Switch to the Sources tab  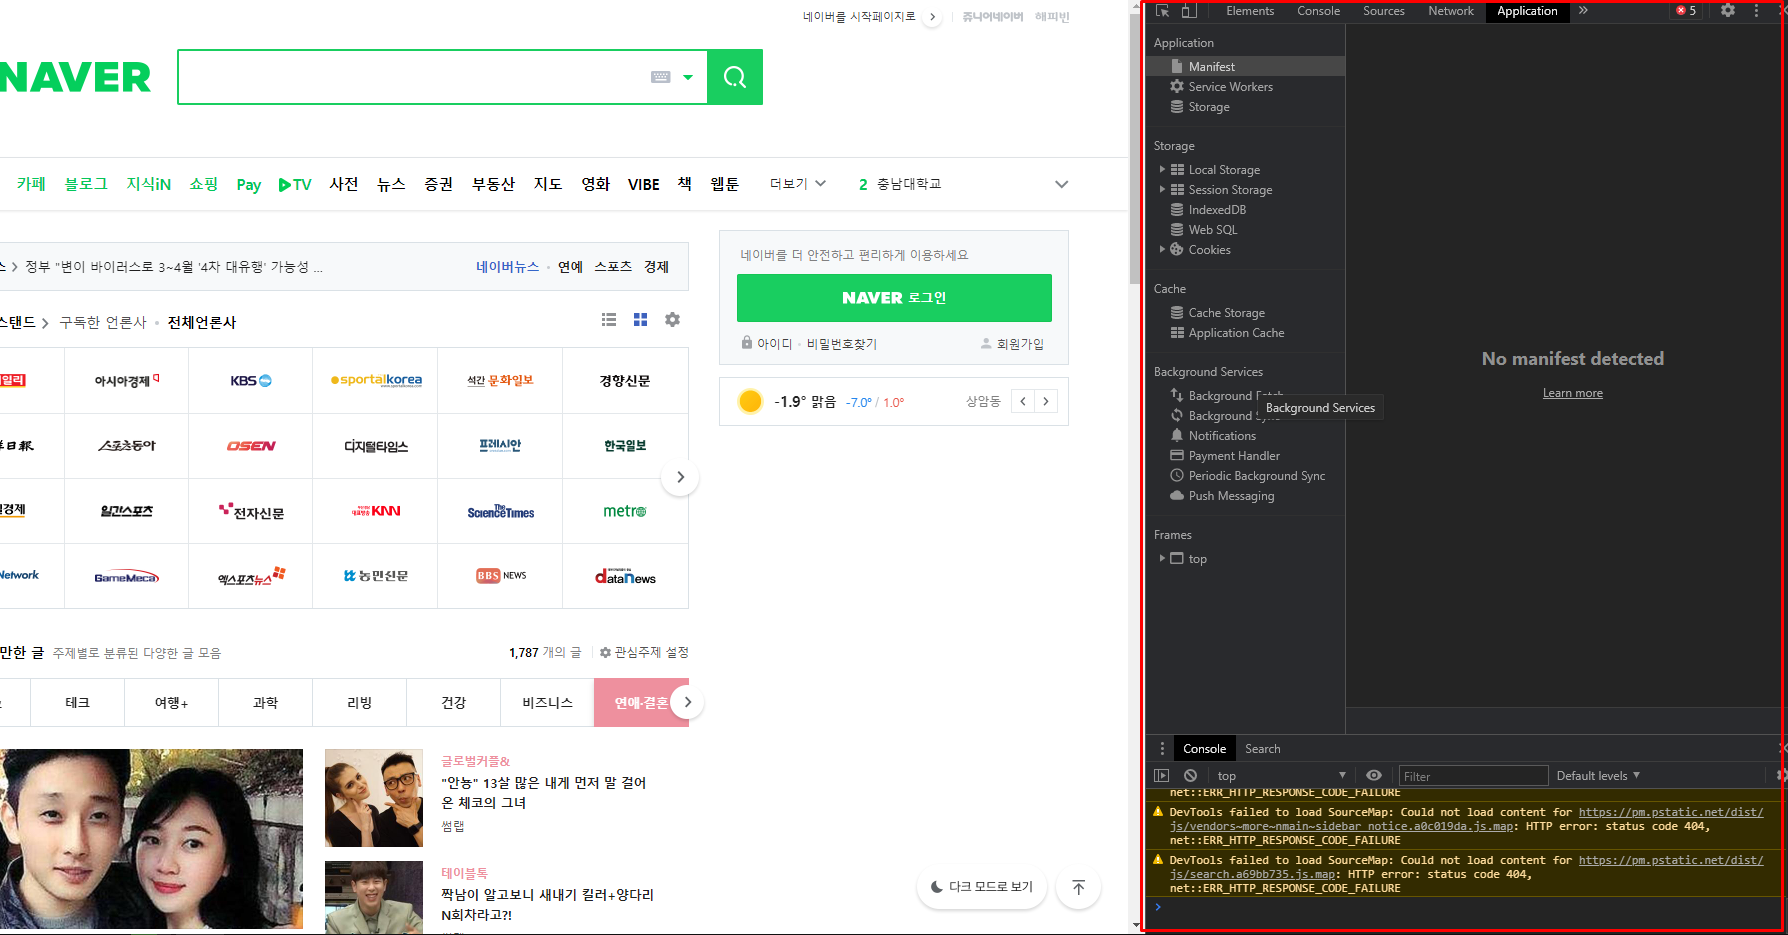(1384, 11)
